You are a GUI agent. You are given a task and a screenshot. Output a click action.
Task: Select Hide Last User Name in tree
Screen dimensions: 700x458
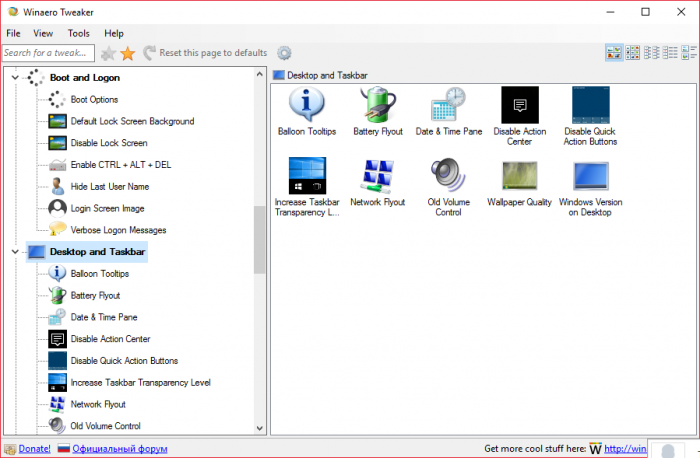coord(110,187)
